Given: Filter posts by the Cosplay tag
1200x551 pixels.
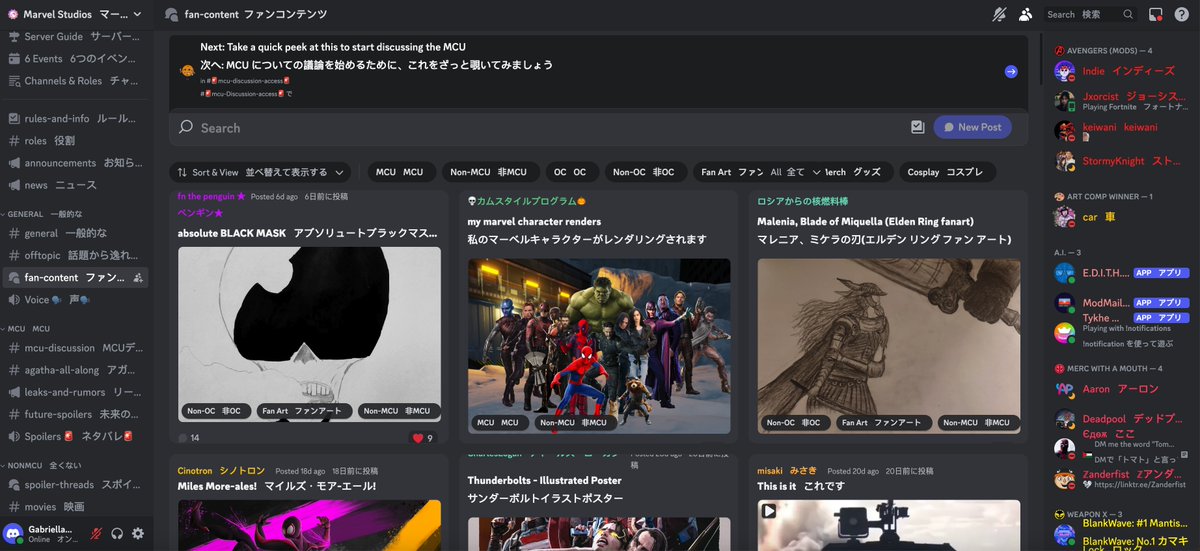Looking at the screenshot, I should (x=947, y=172).
